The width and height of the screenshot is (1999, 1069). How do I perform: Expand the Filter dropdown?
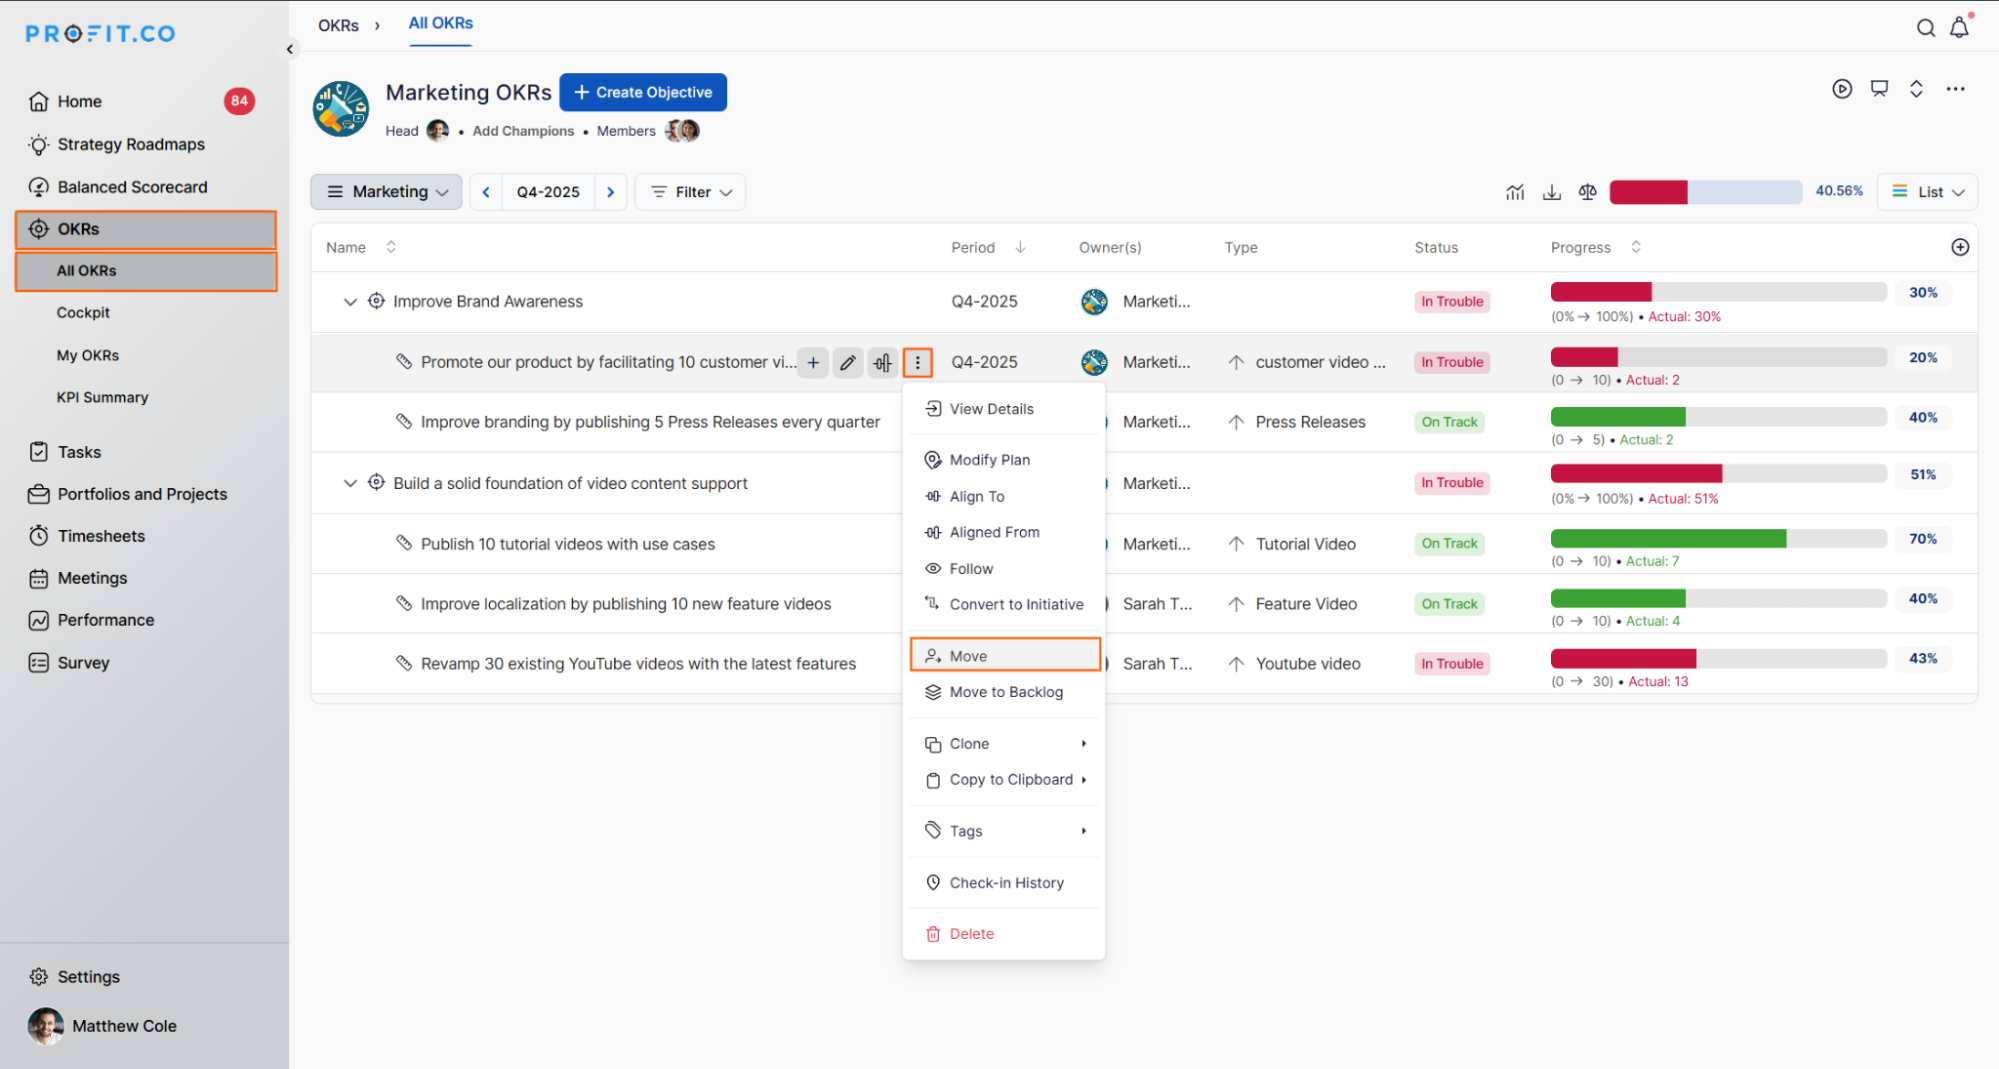pos(691,192)
